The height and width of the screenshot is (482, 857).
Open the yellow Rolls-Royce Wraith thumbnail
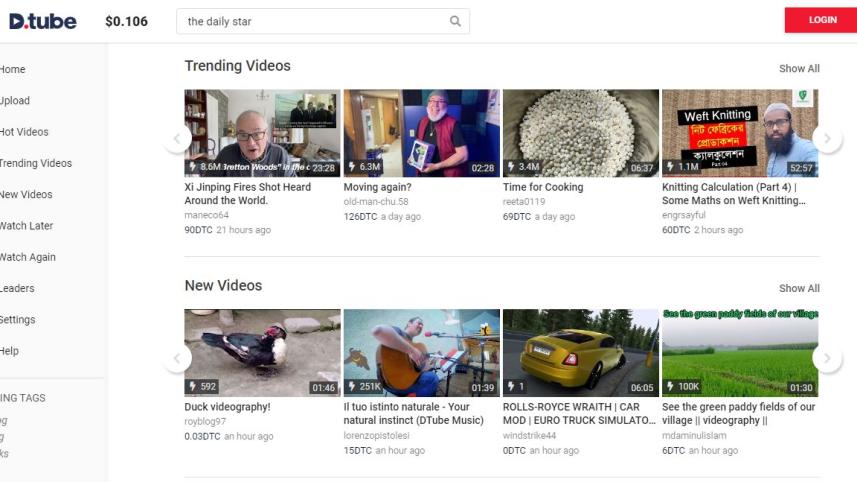pyautogui.click(x=580, y=352)
